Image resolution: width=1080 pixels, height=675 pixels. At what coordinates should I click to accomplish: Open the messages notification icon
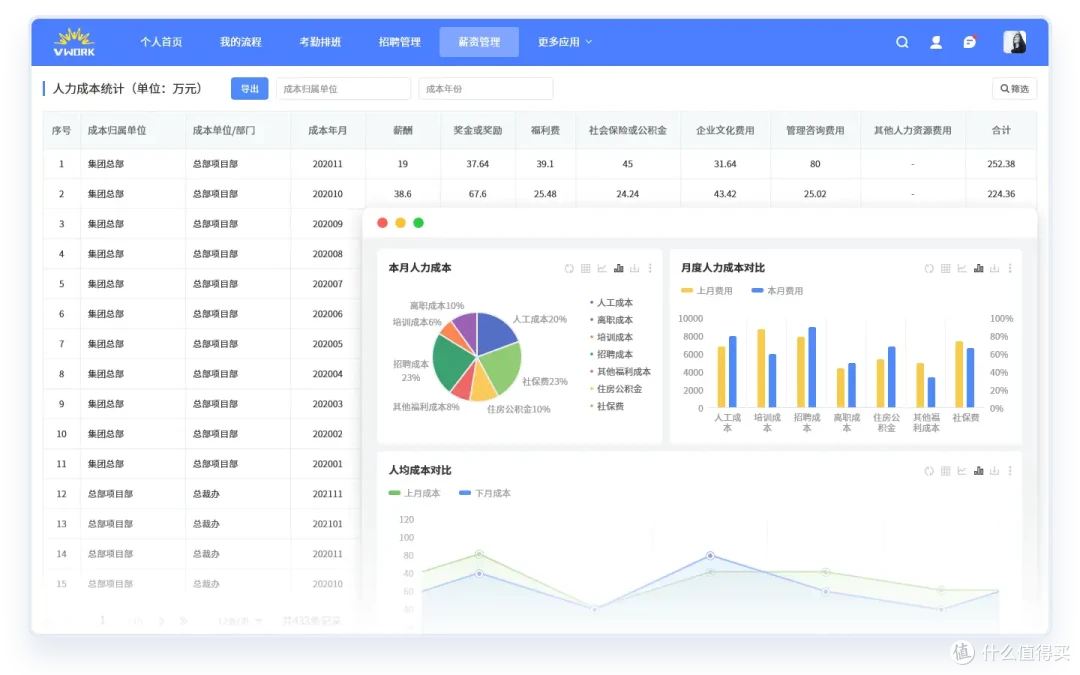tap(969, 42)
